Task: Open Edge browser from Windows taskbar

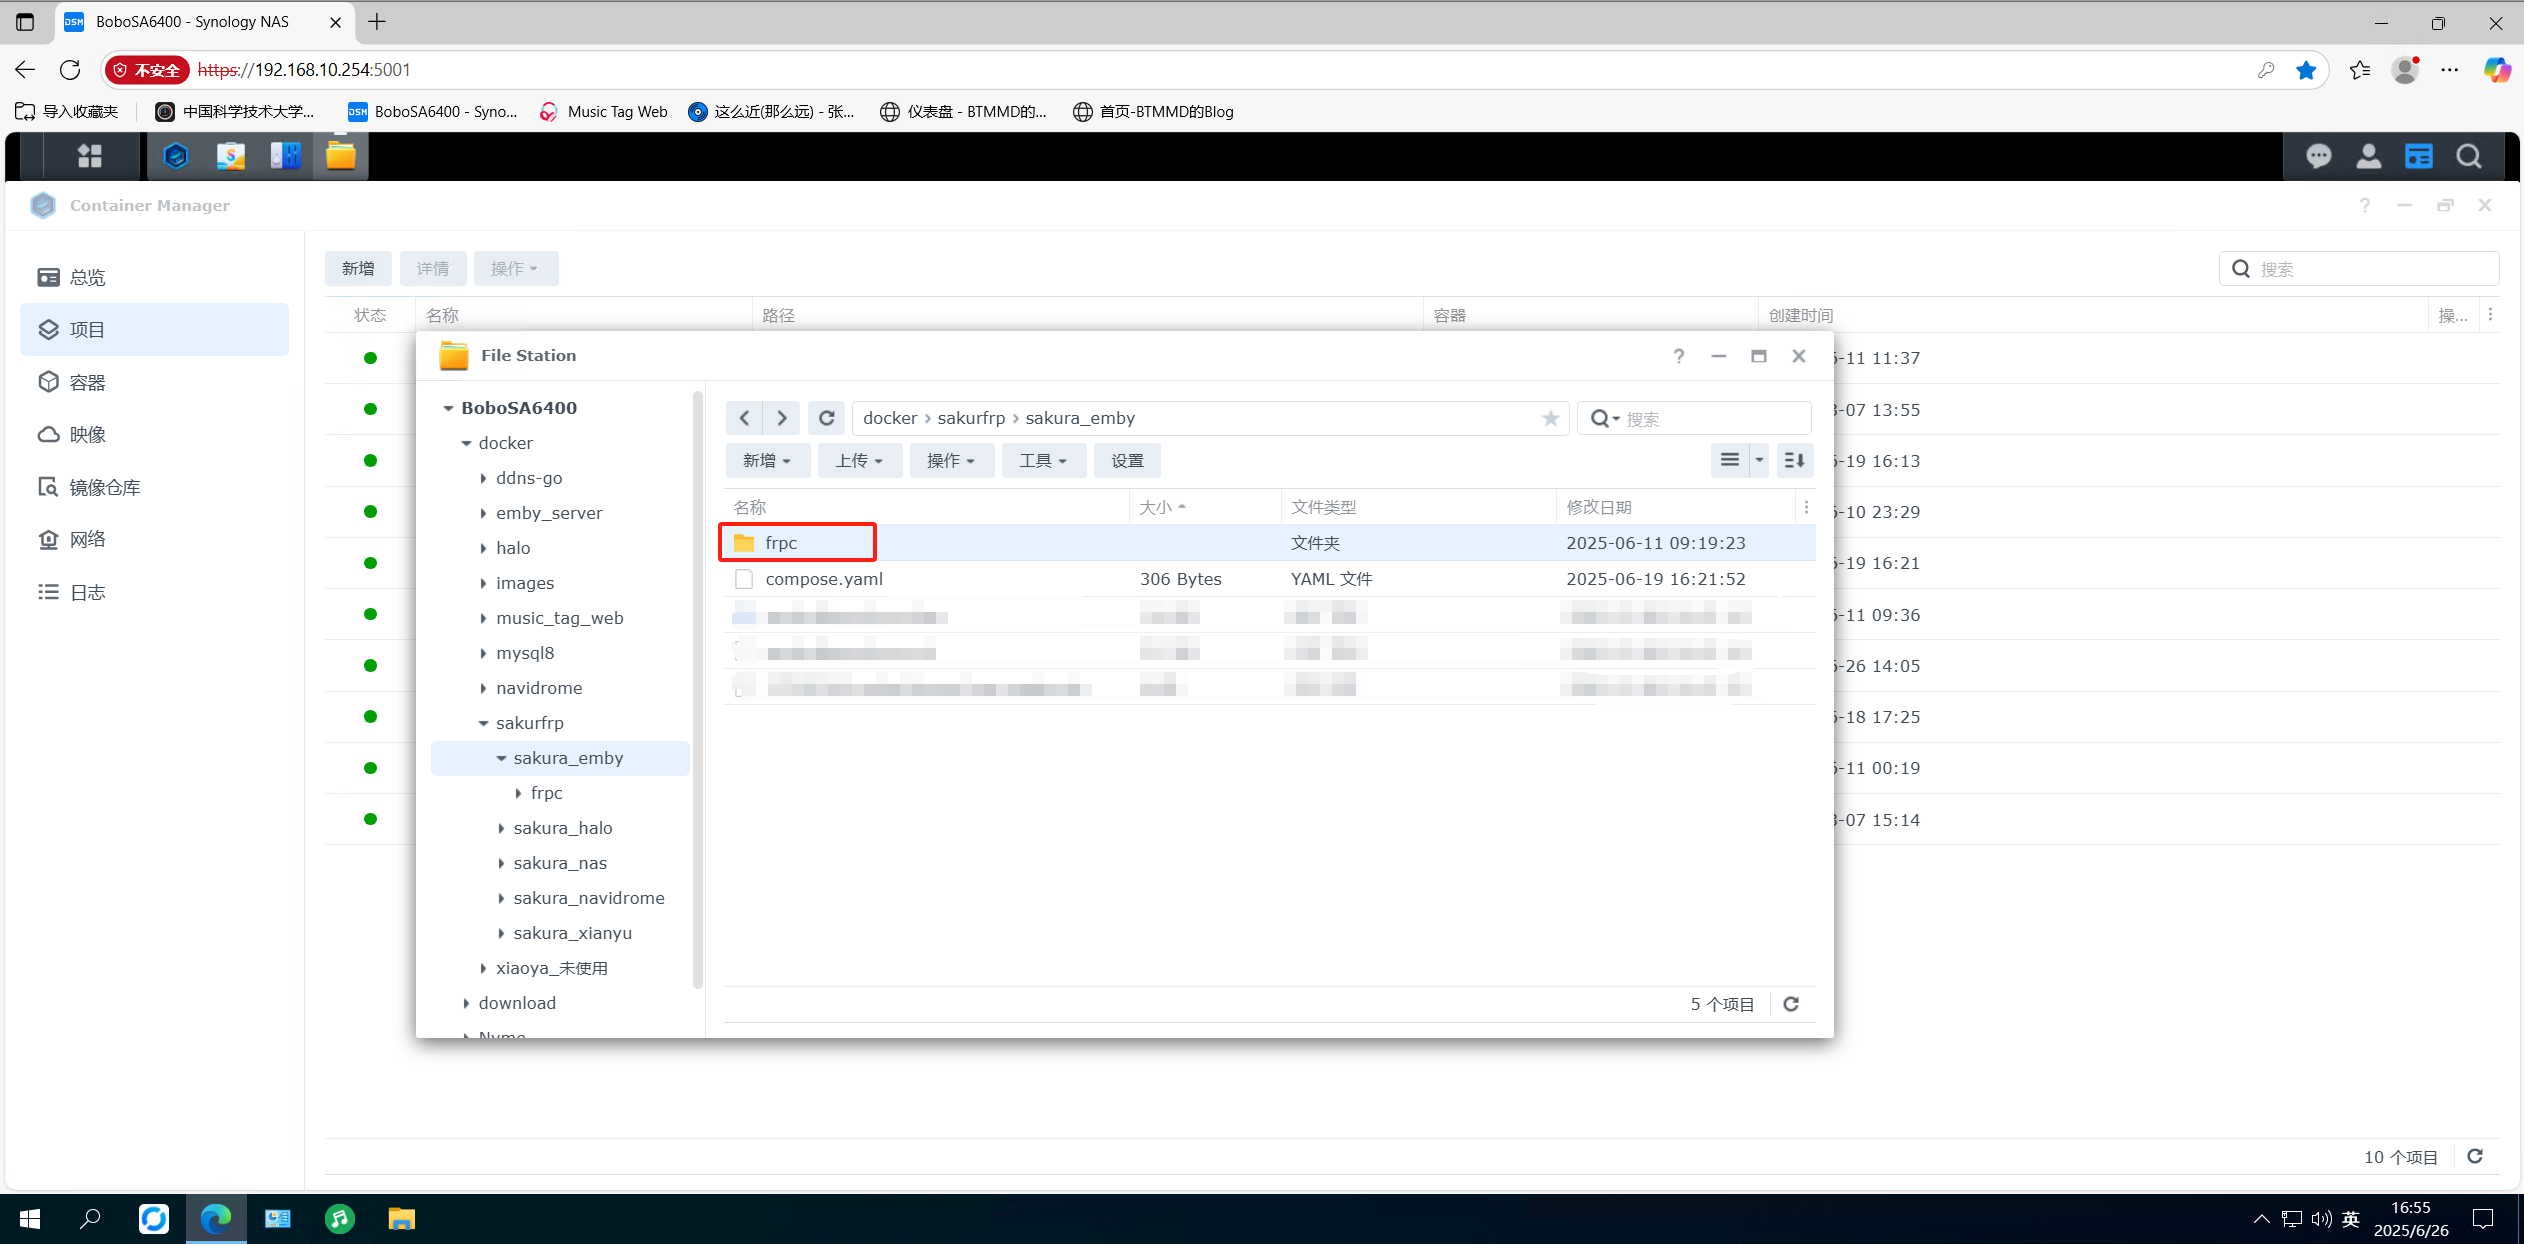Action: point(216,1218)
